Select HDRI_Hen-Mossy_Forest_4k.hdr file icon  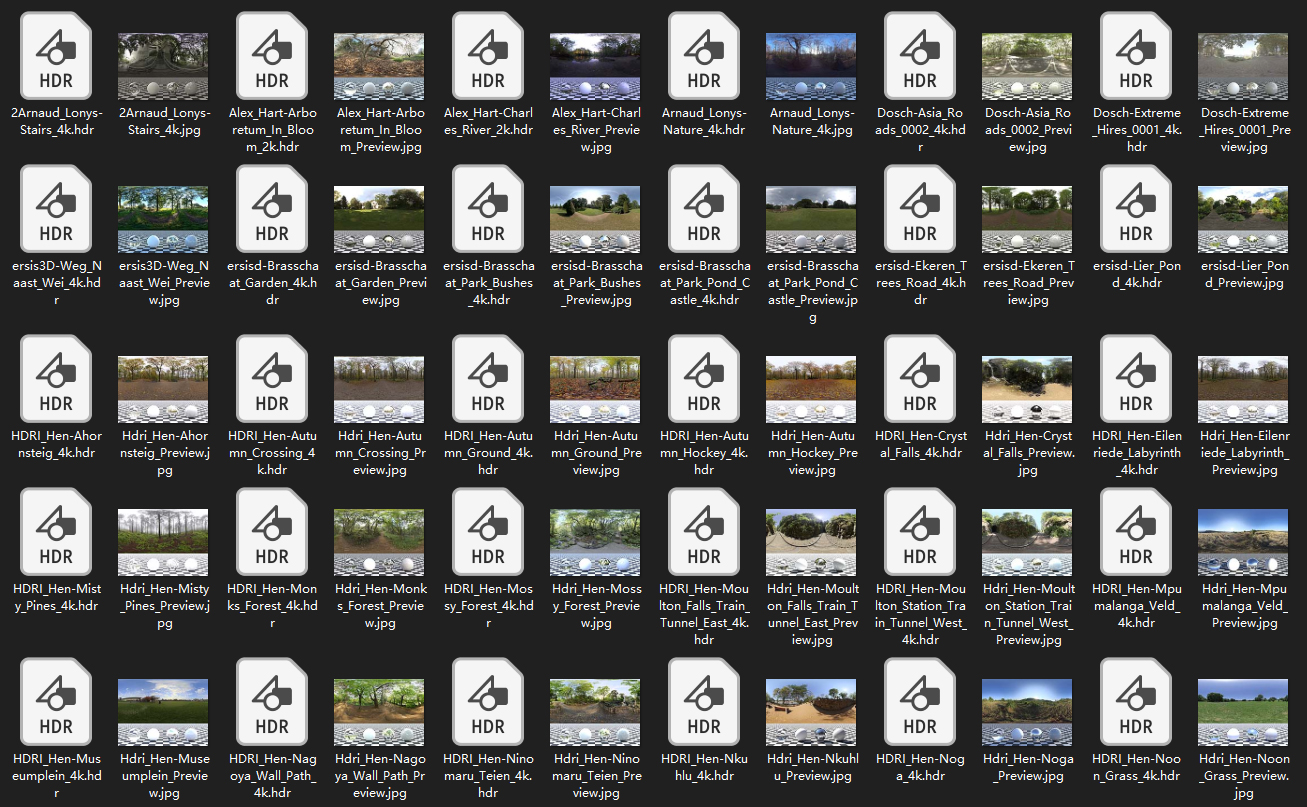[488, 533]
